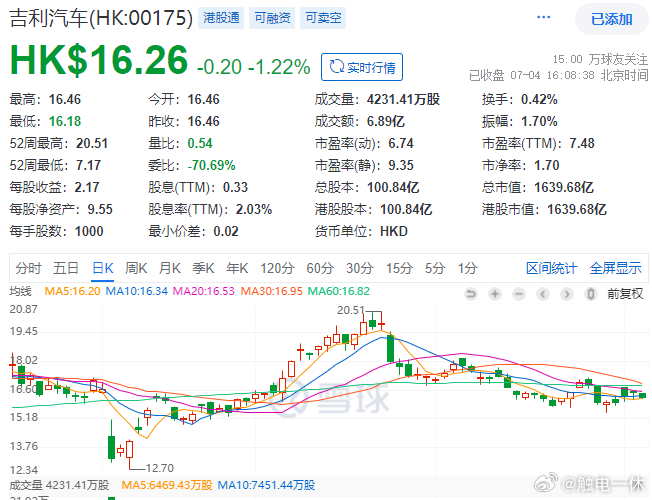Click the 市盈率(TTM): 7.48 entry
The width and height of the screenshot is (652, 500).
(x=538, y=144)
